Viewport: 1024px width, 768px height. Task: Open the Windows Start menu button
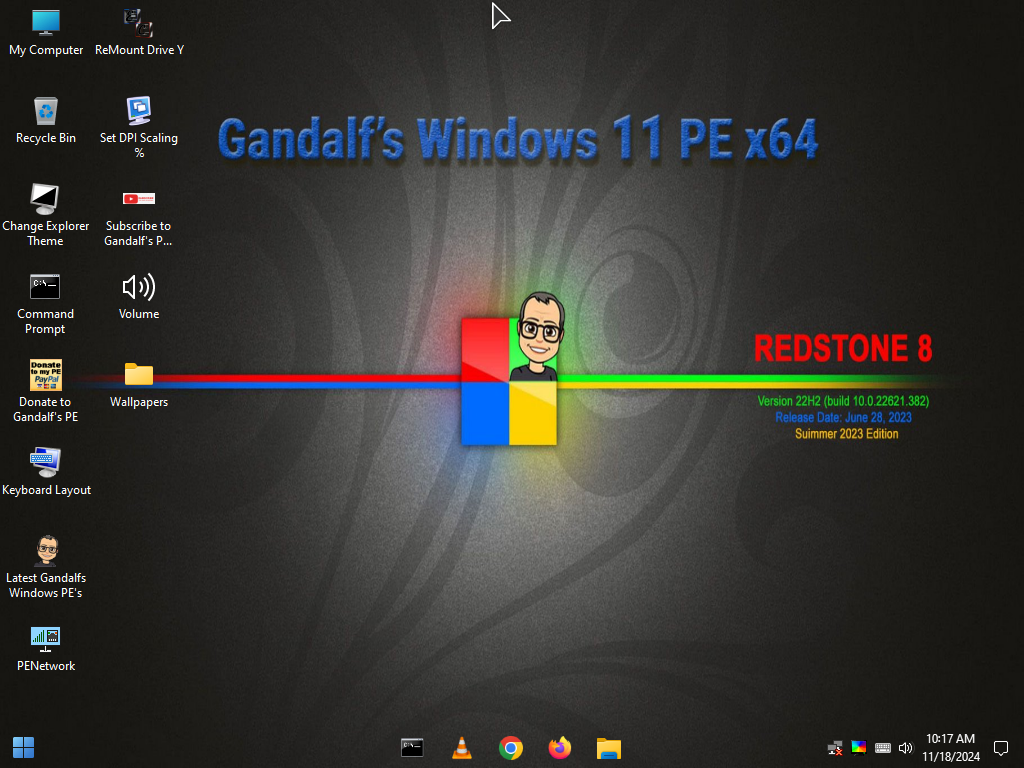pos(24,748)
